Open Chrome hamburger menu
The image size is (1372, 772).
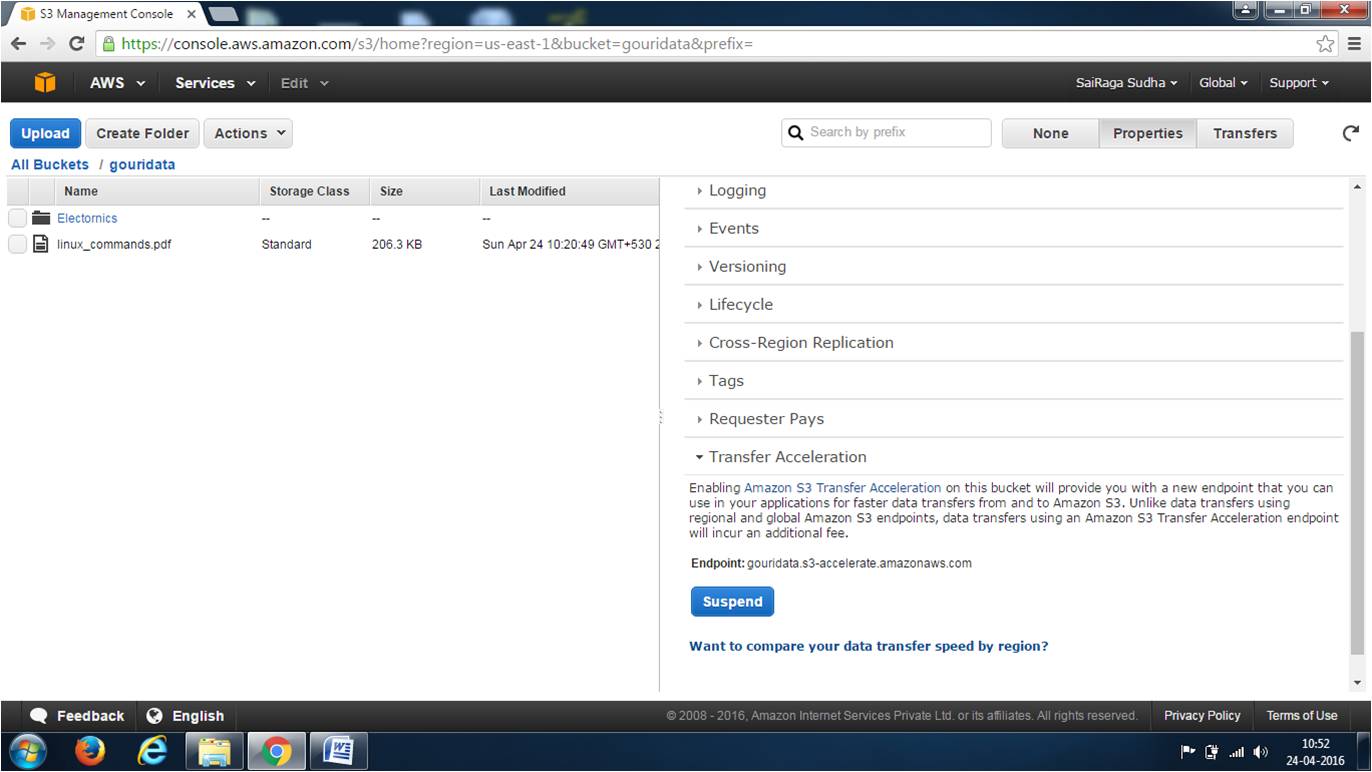(1354, 44)
